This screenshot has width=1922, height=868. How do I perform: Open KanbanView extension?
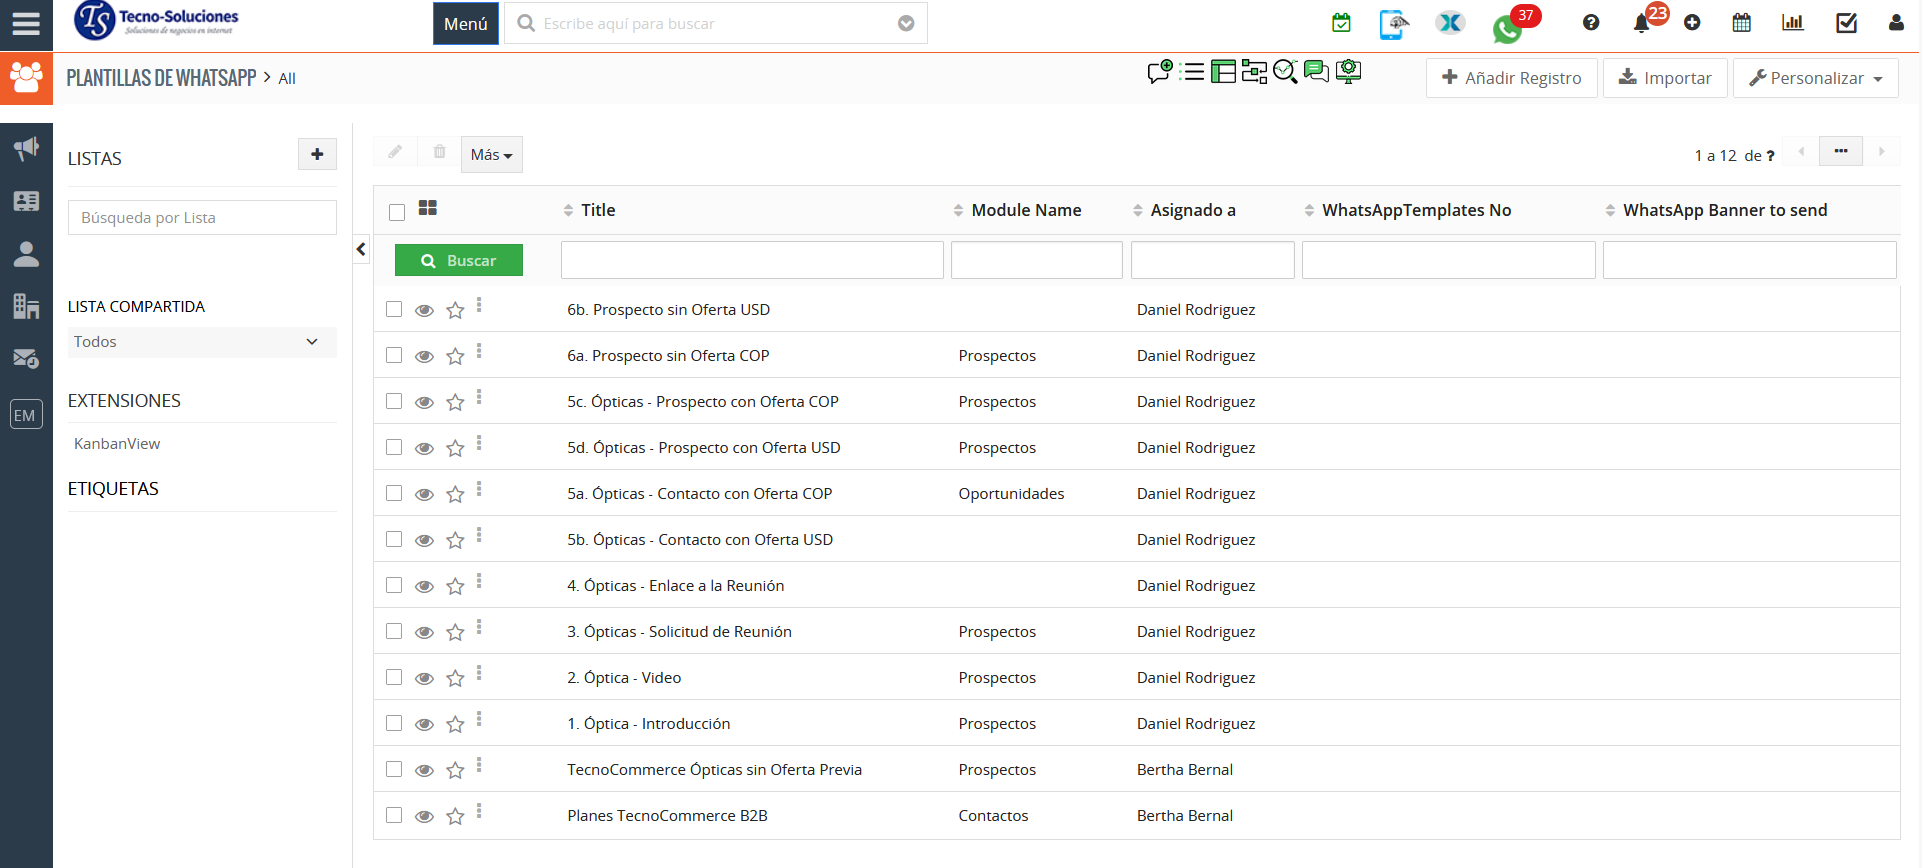pyautogui.click(x=117, y=444)
